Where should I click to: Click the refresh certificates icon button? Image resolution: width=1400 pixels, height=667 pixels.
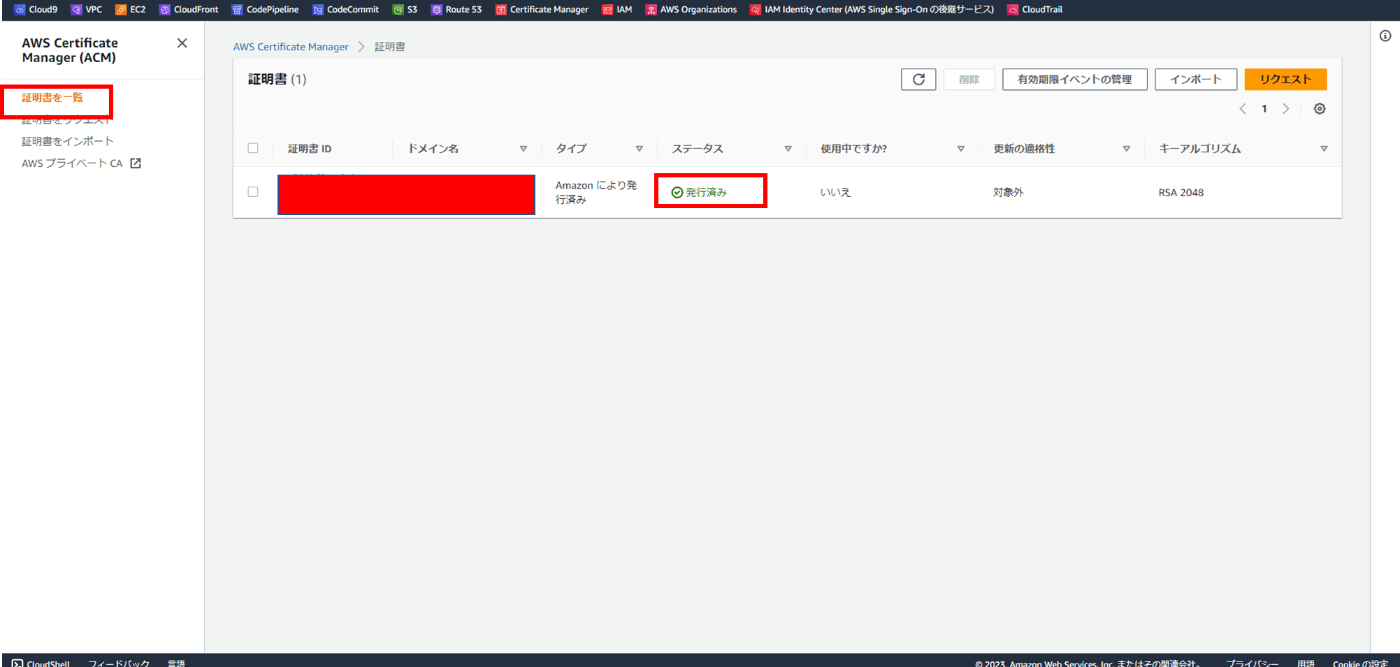[x=918, y=79]
